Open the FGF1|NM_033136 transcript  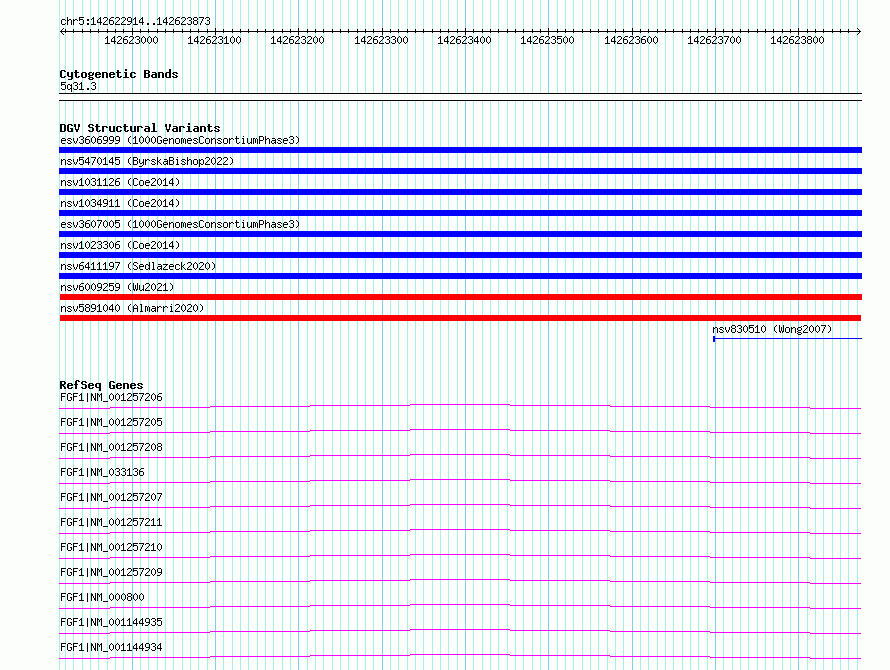point(102,472)
